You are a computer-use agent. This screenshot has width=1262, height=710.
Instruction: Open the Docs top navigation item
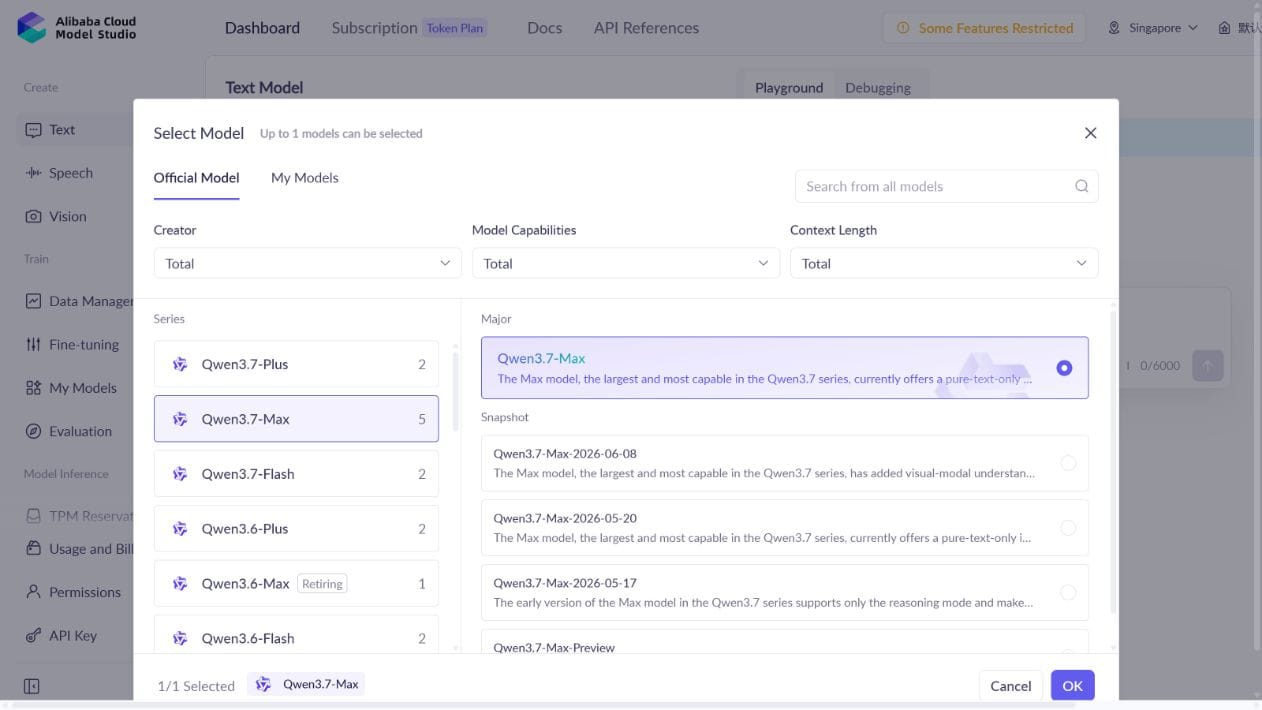pyautogui.click(x=544, y=28)
